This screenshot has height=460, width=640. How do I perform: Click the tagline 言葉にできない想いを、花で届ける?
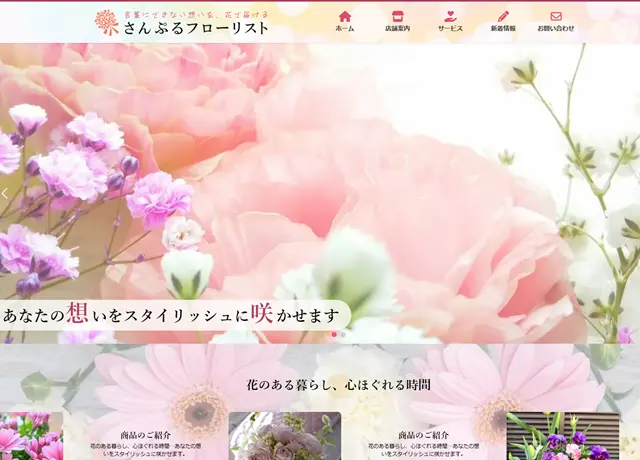(196, 15)
